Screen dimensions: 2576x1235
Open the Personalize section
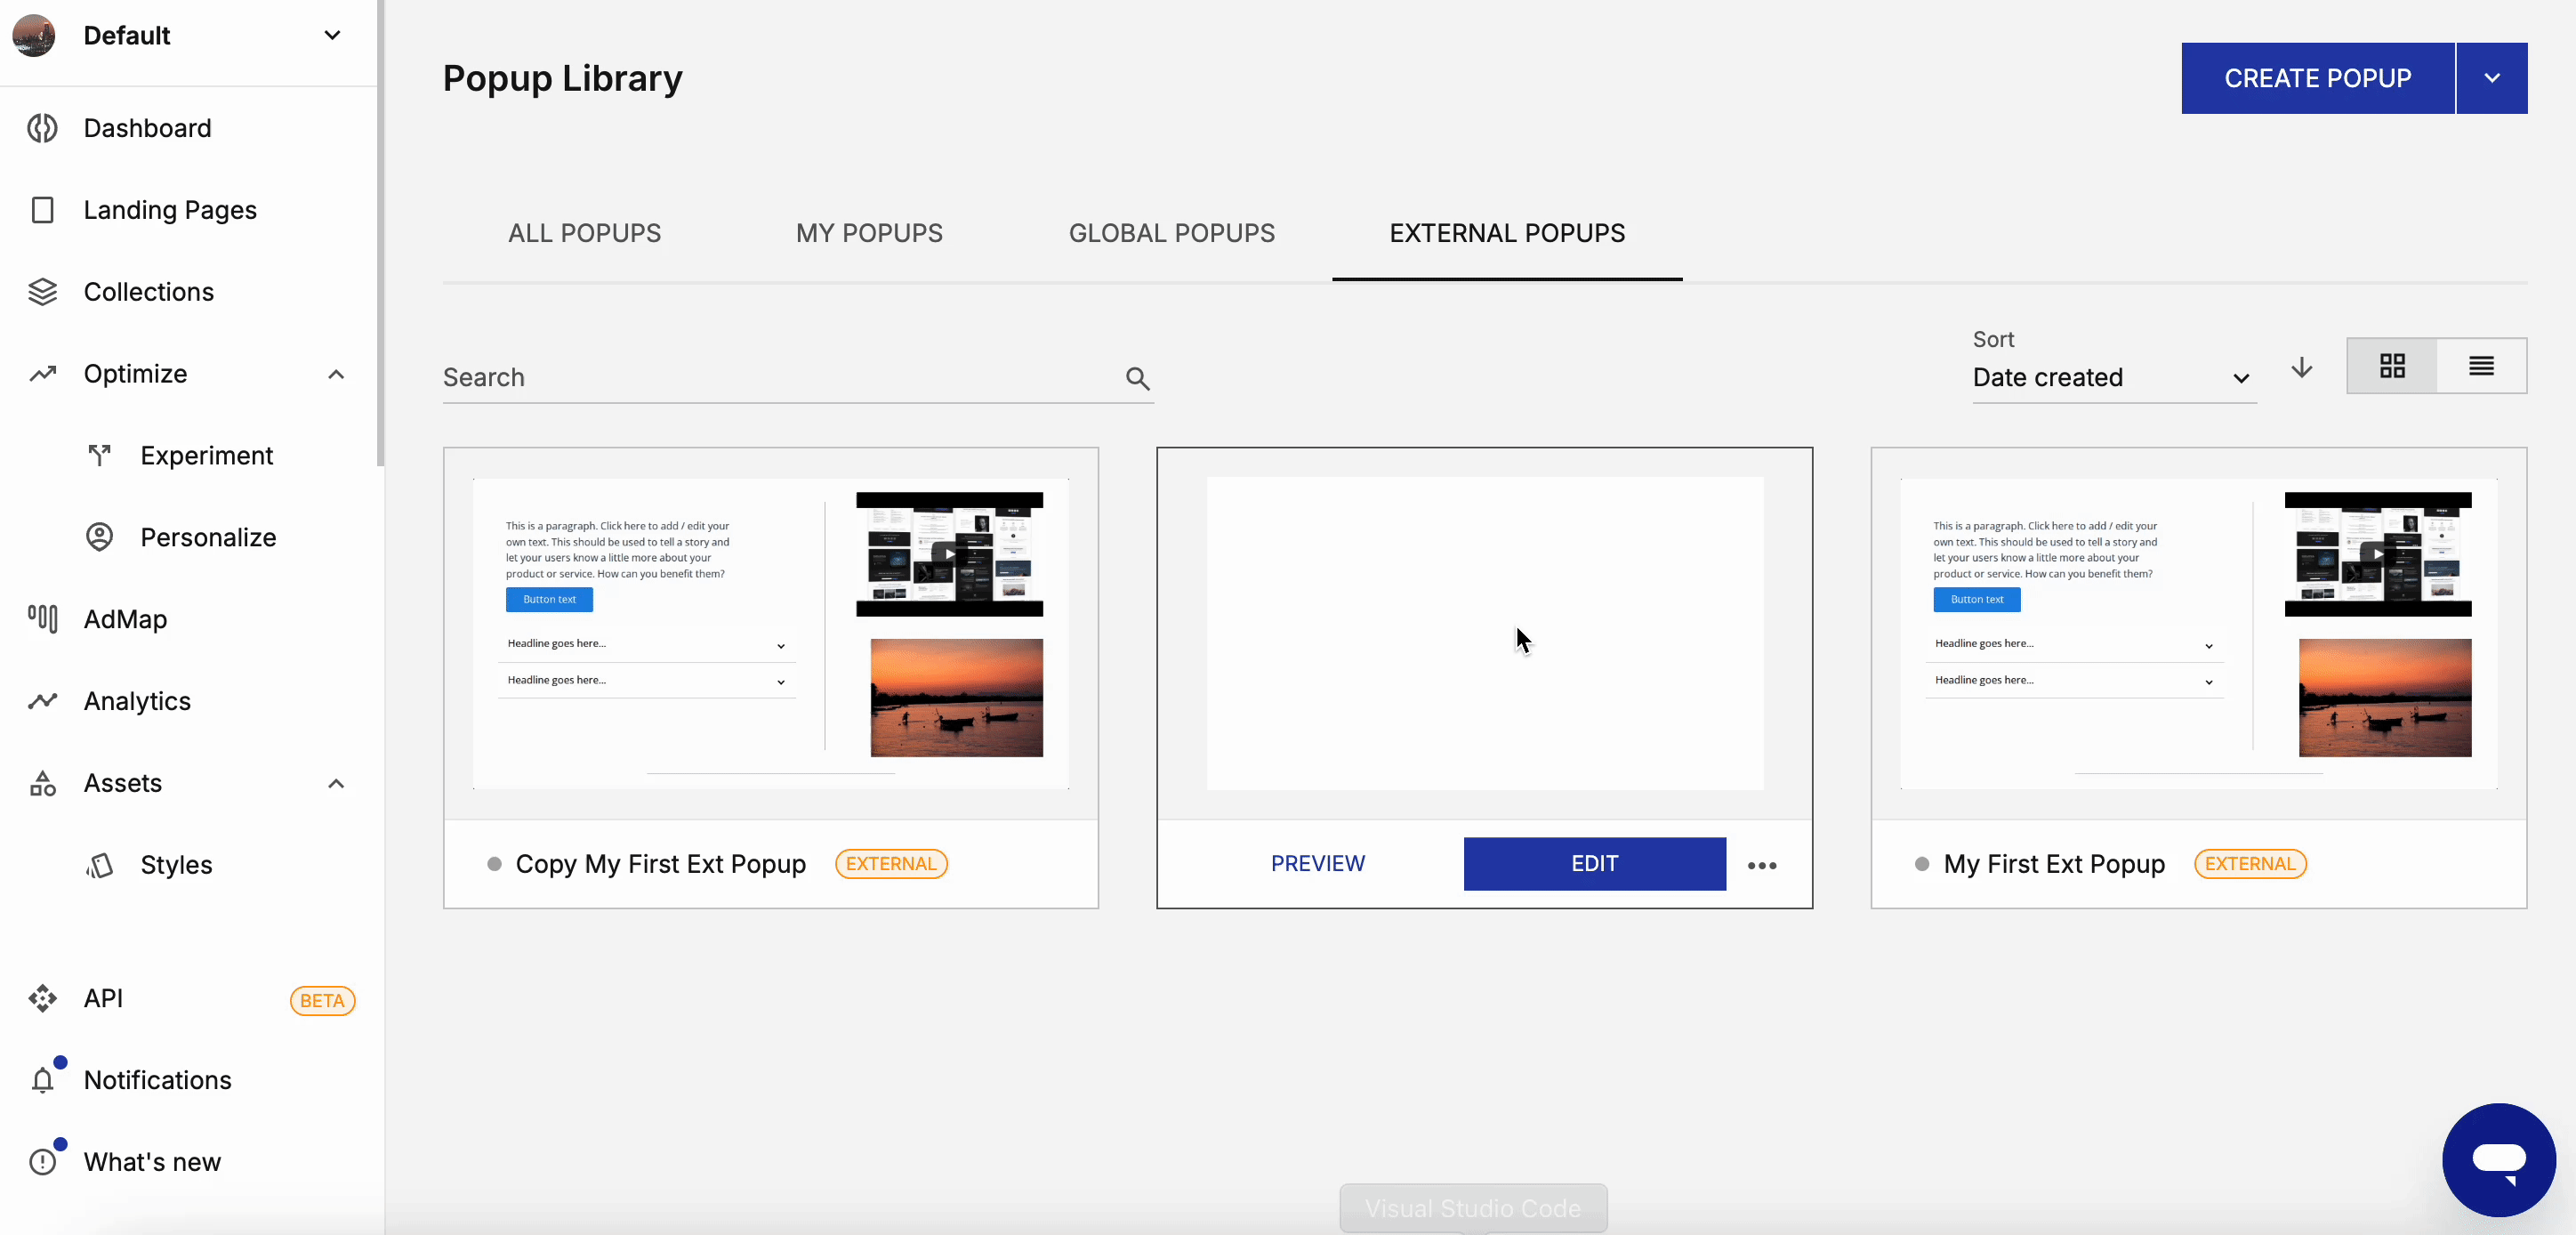[99, 537]
